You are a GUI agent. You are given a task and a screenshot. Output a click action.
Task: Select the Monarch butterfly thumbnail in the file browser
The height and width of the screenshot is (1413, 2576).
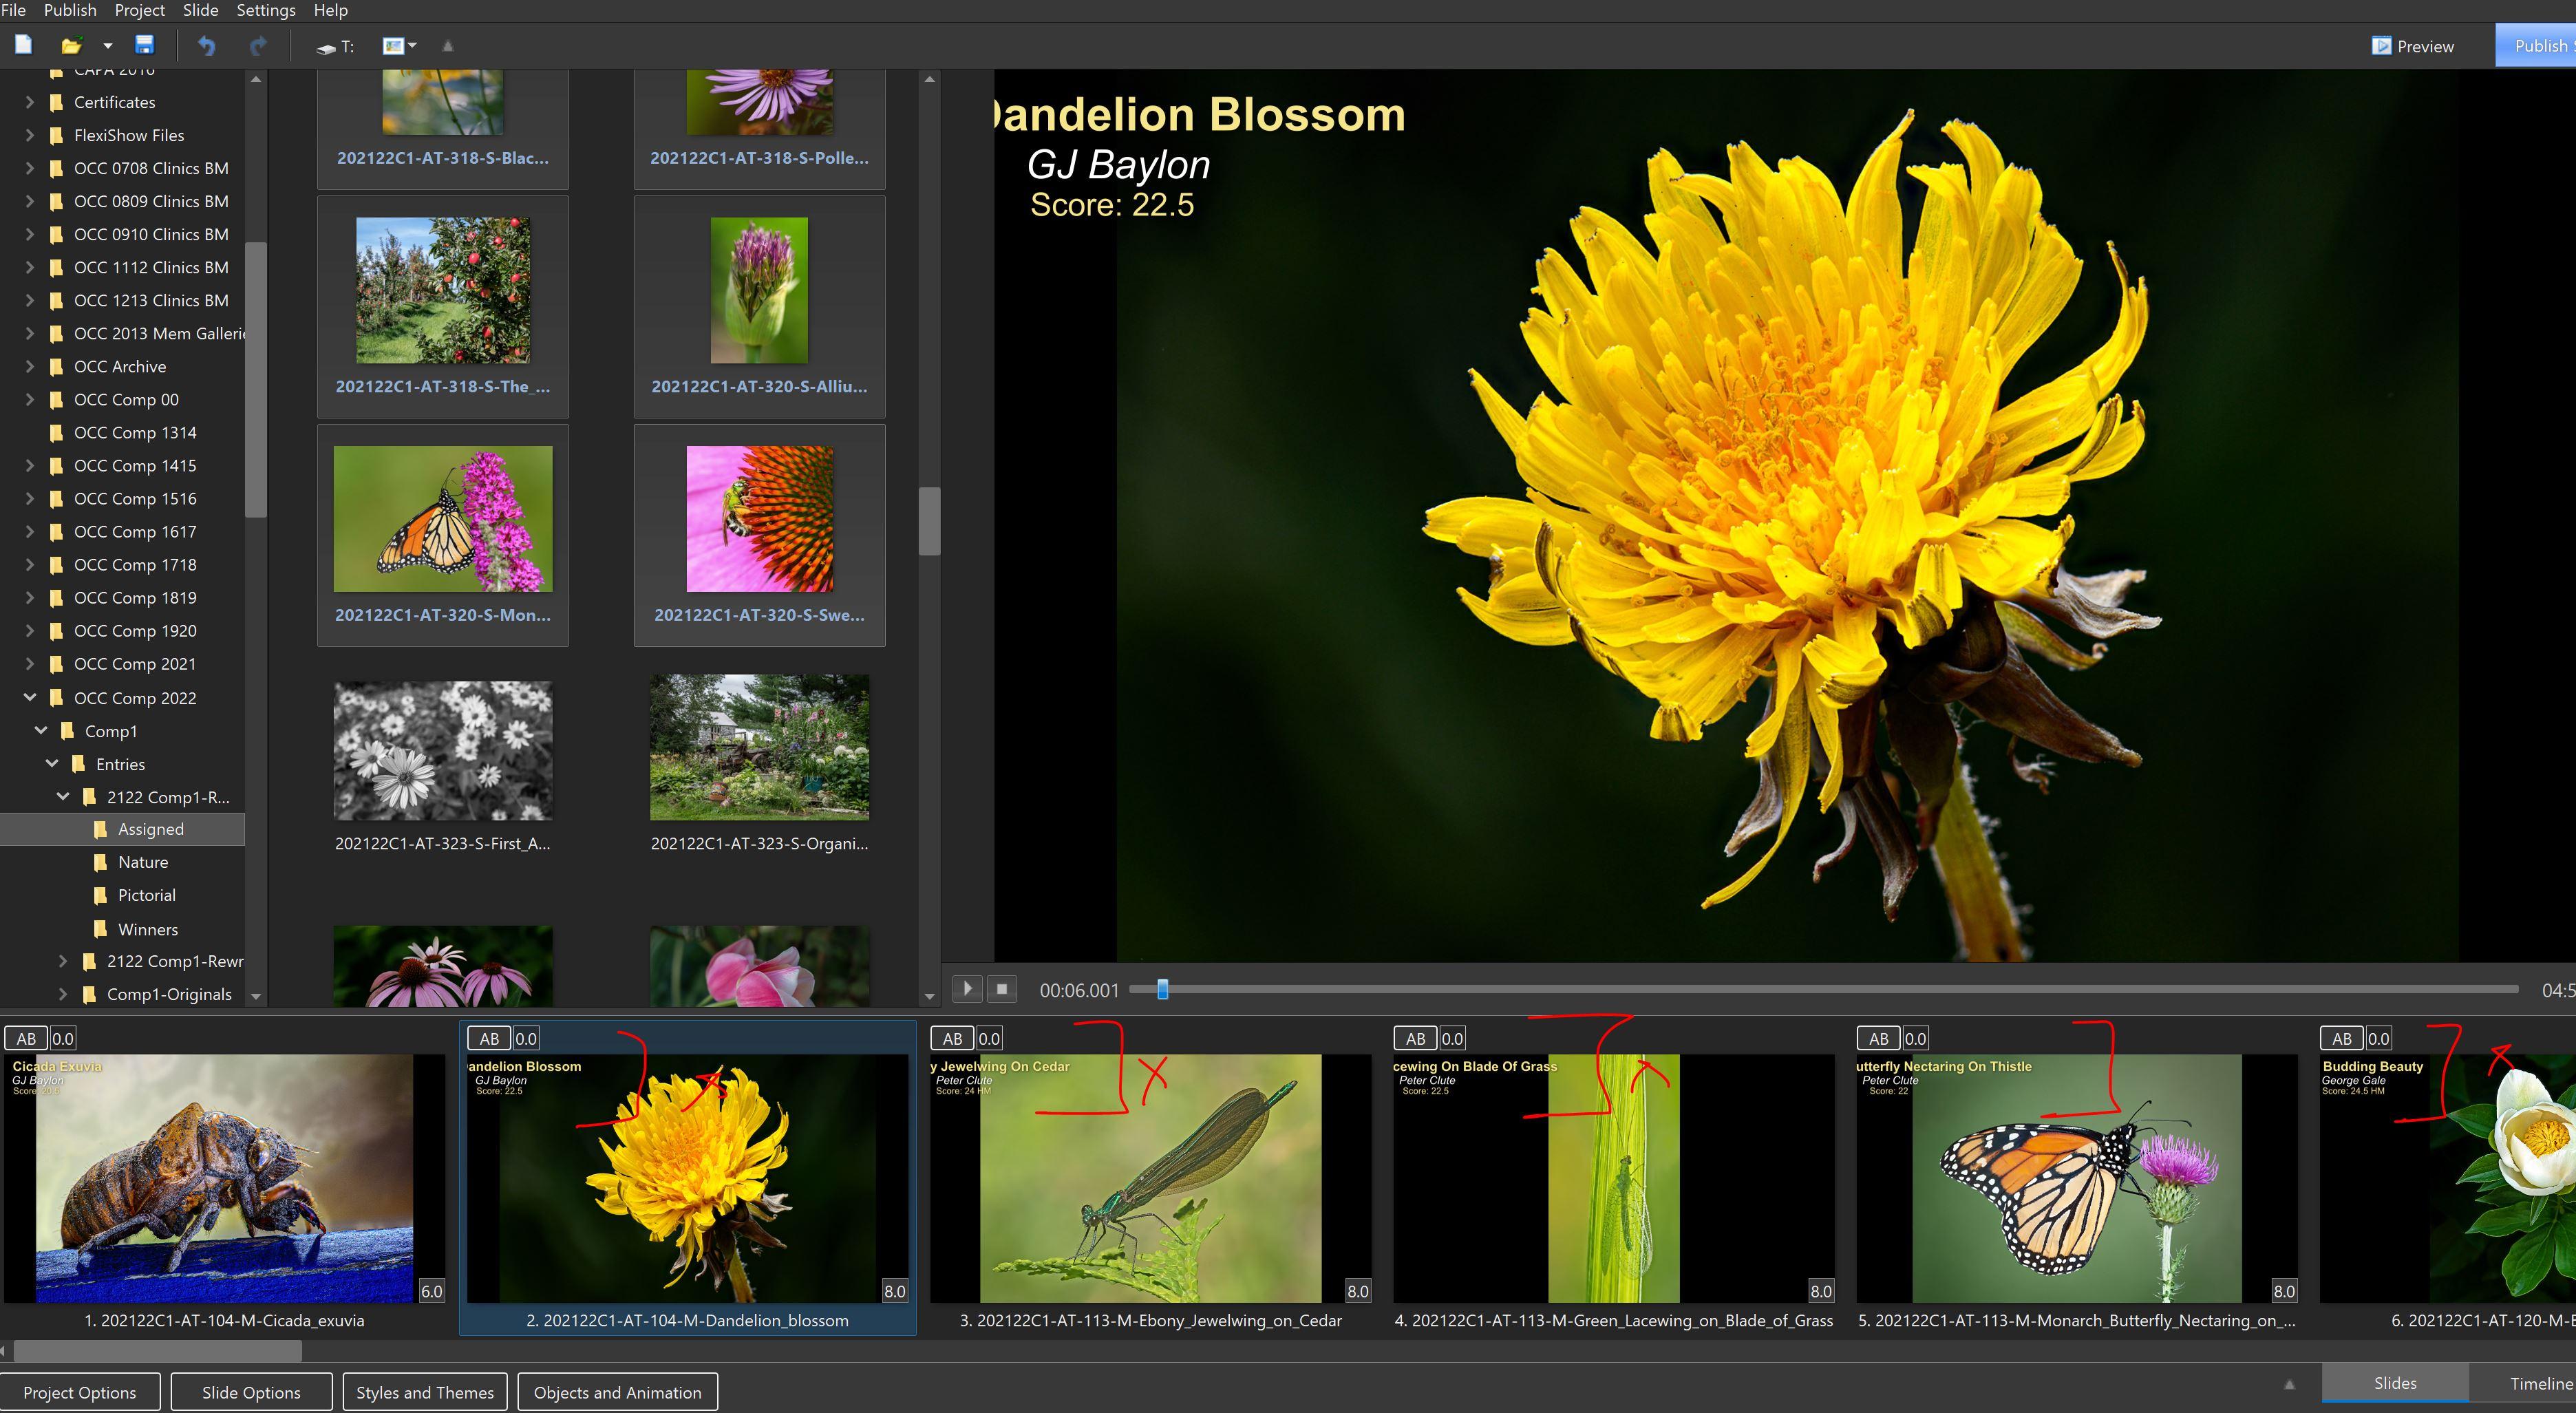pyautogui.click(x=443, y=519)
